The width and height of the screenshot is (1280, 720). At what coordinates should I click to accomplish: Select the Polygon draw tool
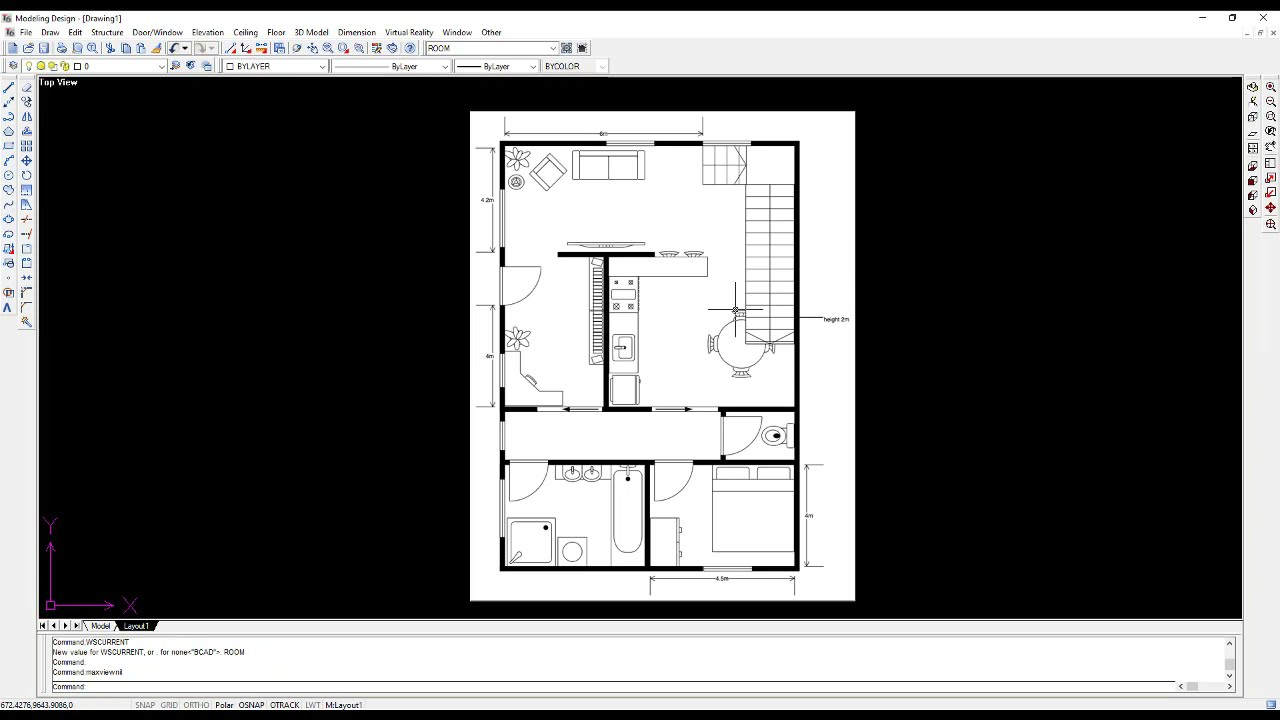pos(9,131)
